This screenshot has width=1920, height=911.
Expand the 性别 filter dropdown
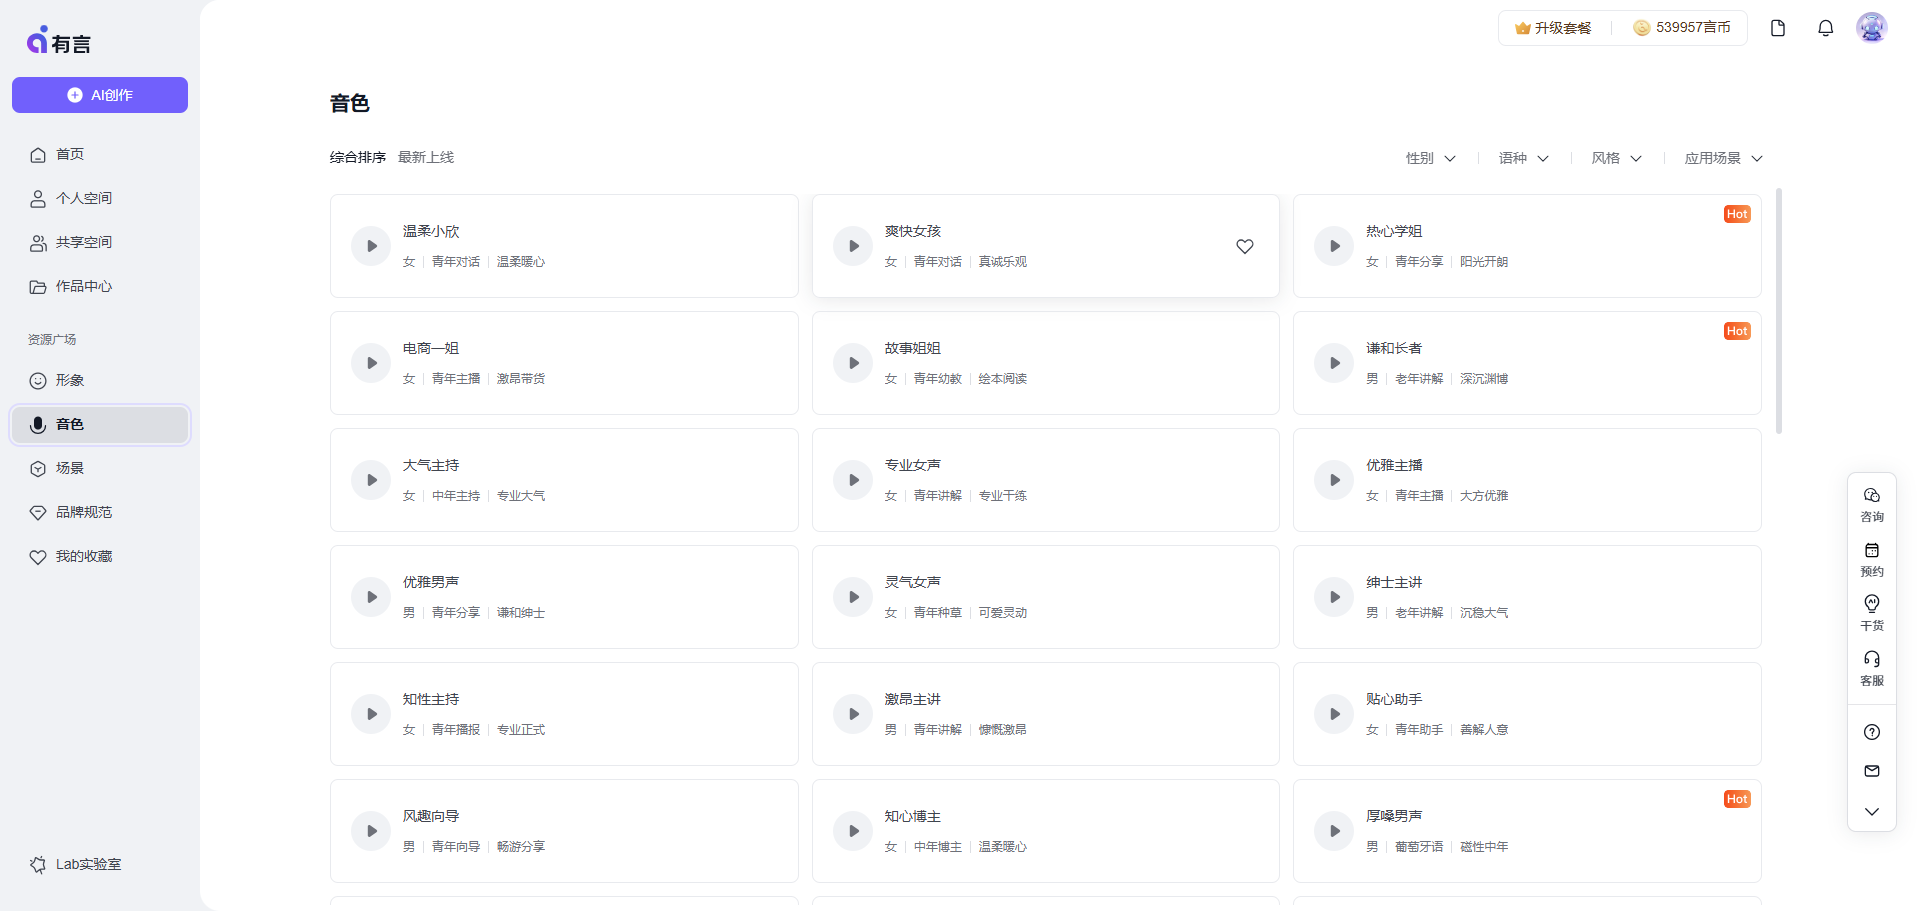(1430, 158)
